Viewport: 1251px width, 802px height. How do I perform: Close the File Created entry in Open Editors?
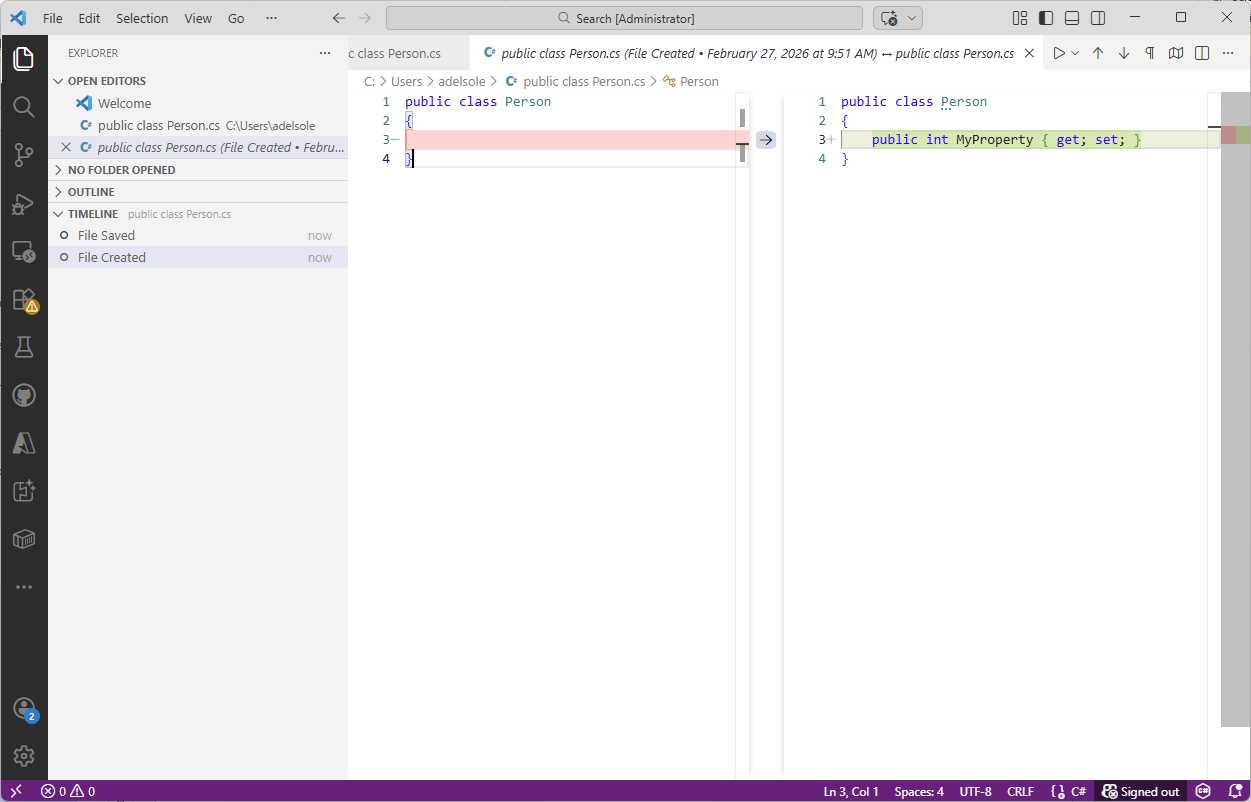pyautogui.click(x=66, y=147)
